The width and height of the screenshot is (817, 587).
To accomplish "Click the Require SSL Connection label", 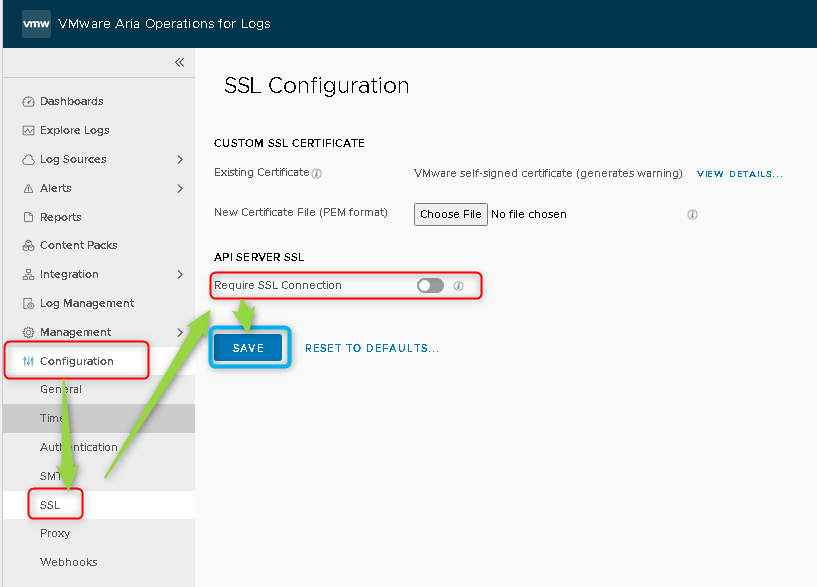I will 278,285.
